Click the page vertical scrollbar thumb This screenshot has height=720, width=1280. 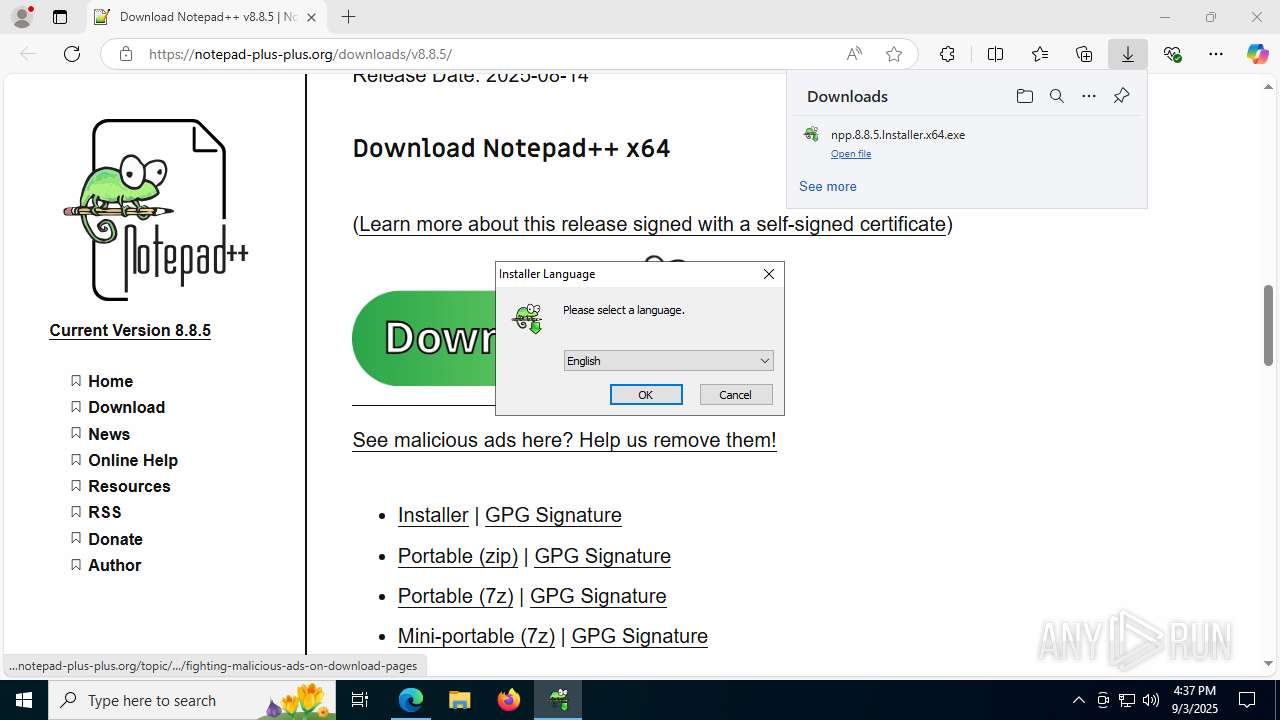coord(1268,326)
